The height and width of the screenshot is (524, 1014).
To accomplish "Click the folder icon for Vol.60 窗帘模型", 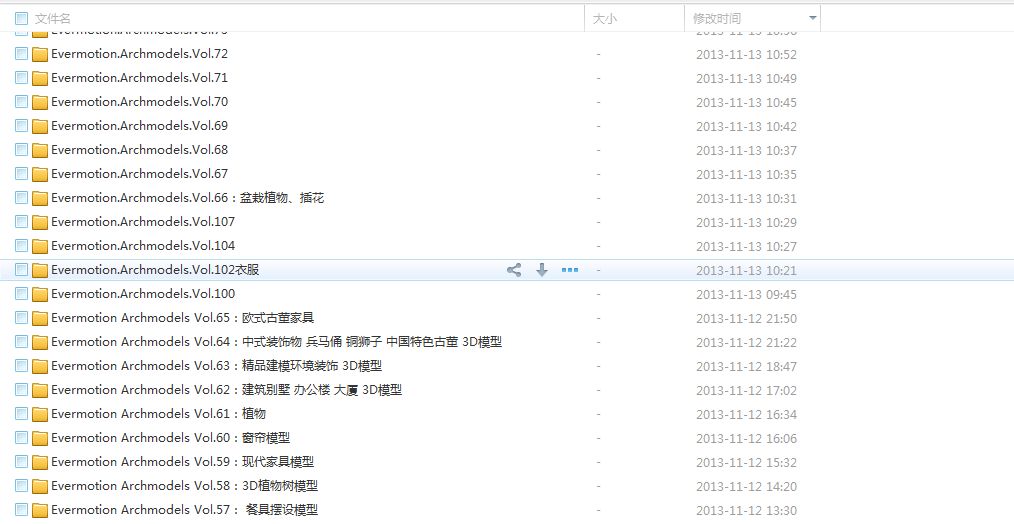I will pyautogui.click(x=40, y=438).
